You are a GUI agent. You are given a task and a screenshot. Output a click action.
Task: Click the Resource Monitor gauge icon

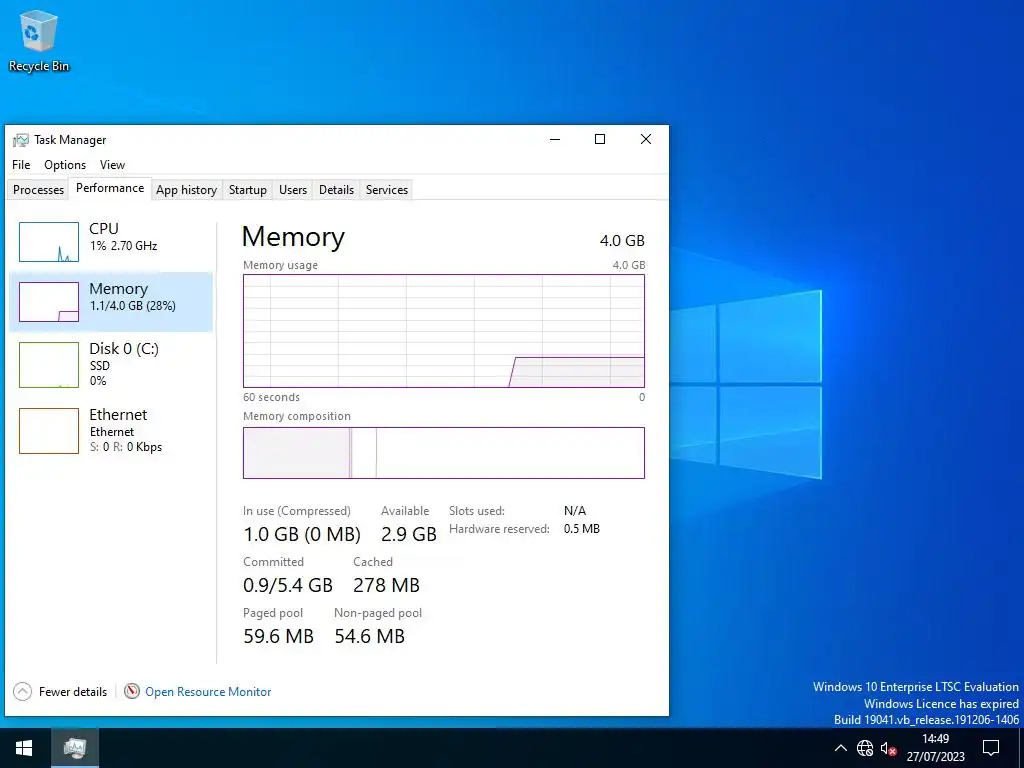coord(132,691)
